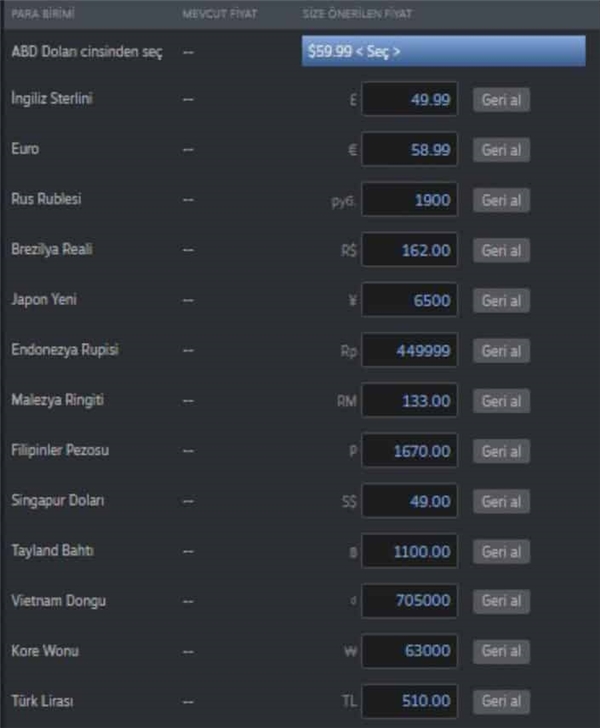The image size is (600, 728).
Task: Click Geri al for Singapur Doları
Action: (501, 501)
